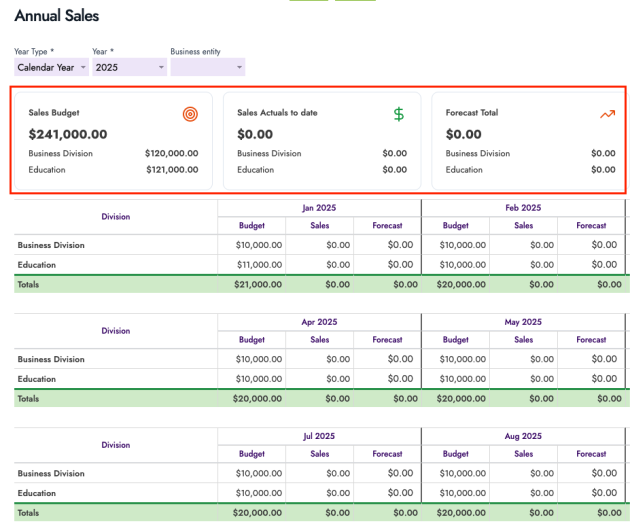
Task: Click the Annual Sales page heading
Action: pyautogui.click(x=57, y=16)
